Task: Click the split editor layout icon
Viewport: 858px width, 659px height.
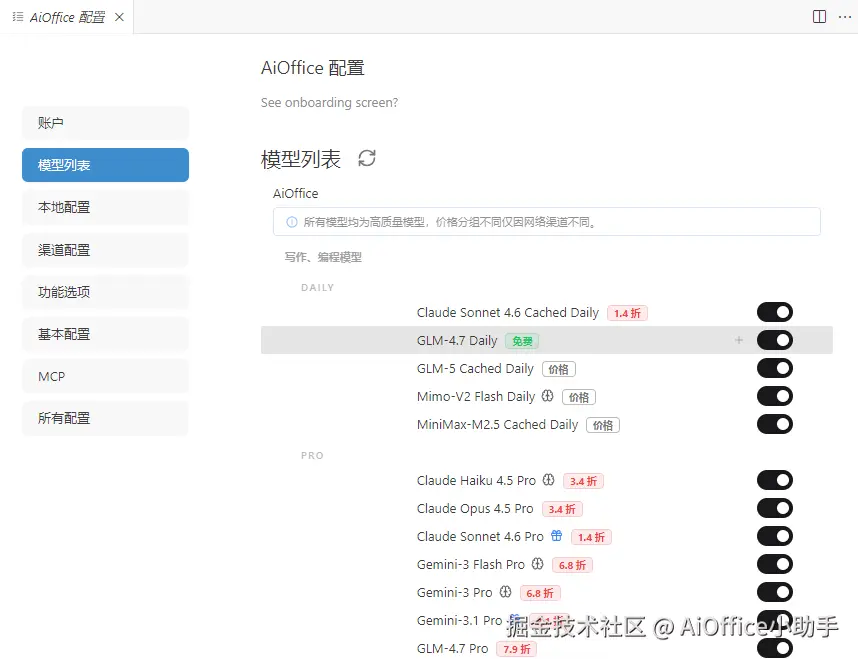Action: pos(819,16)
